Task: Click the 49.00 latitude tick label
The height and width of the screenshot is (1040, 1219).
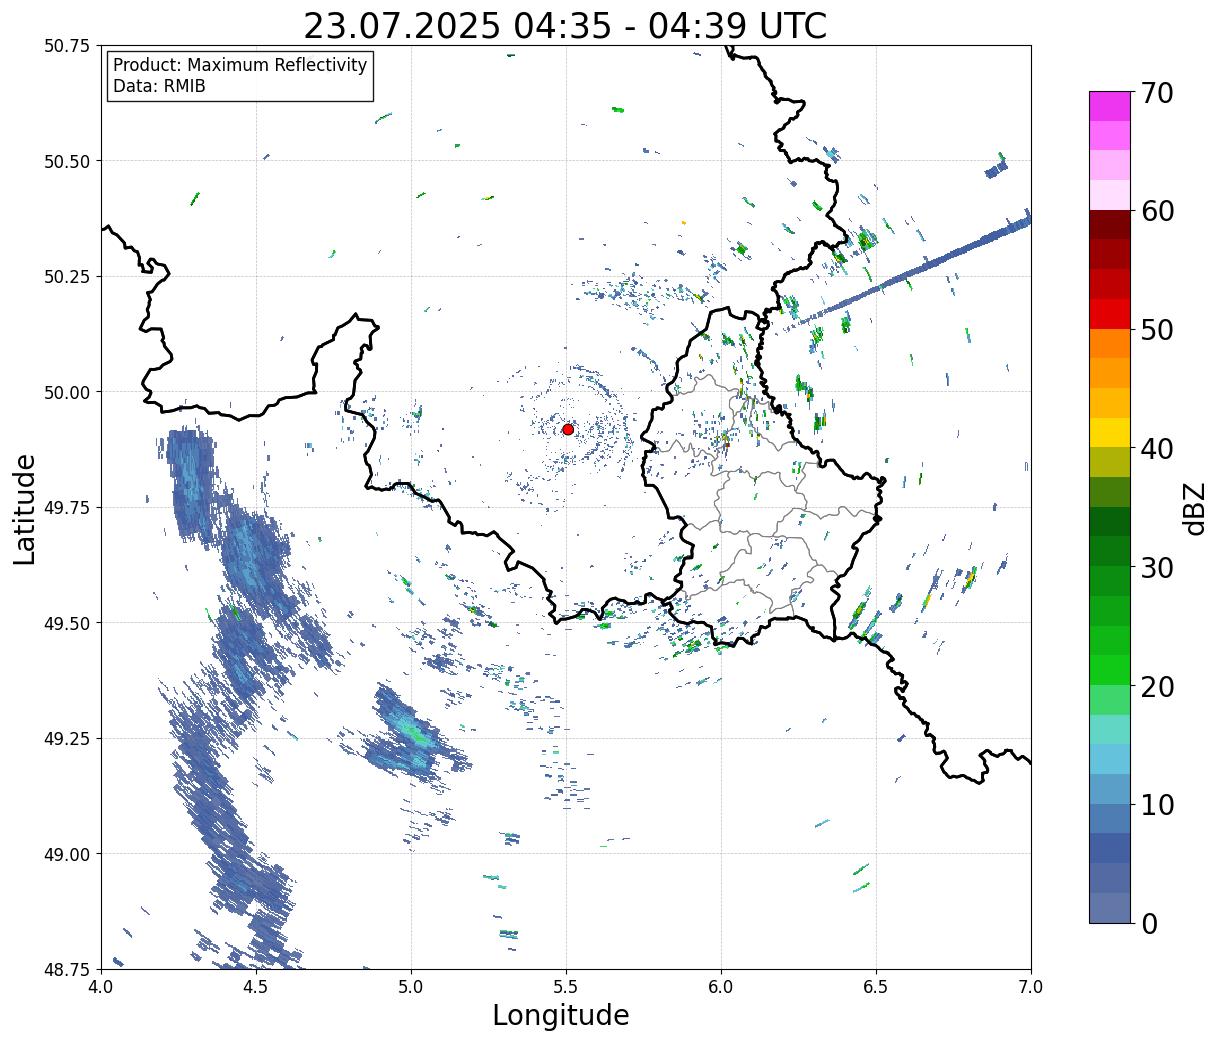Action: [x=67, y=854]
